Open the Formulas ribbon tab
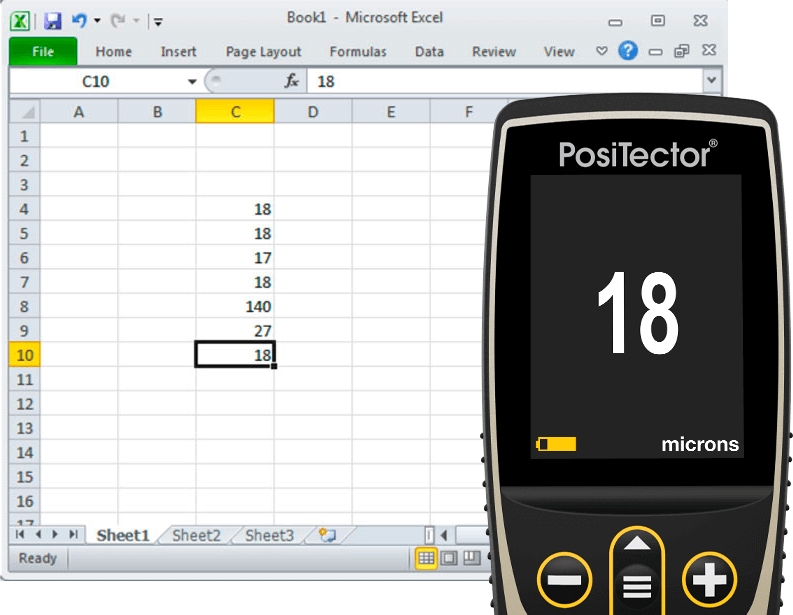This screenshot has width=793, height=615. tap(358, 52)
